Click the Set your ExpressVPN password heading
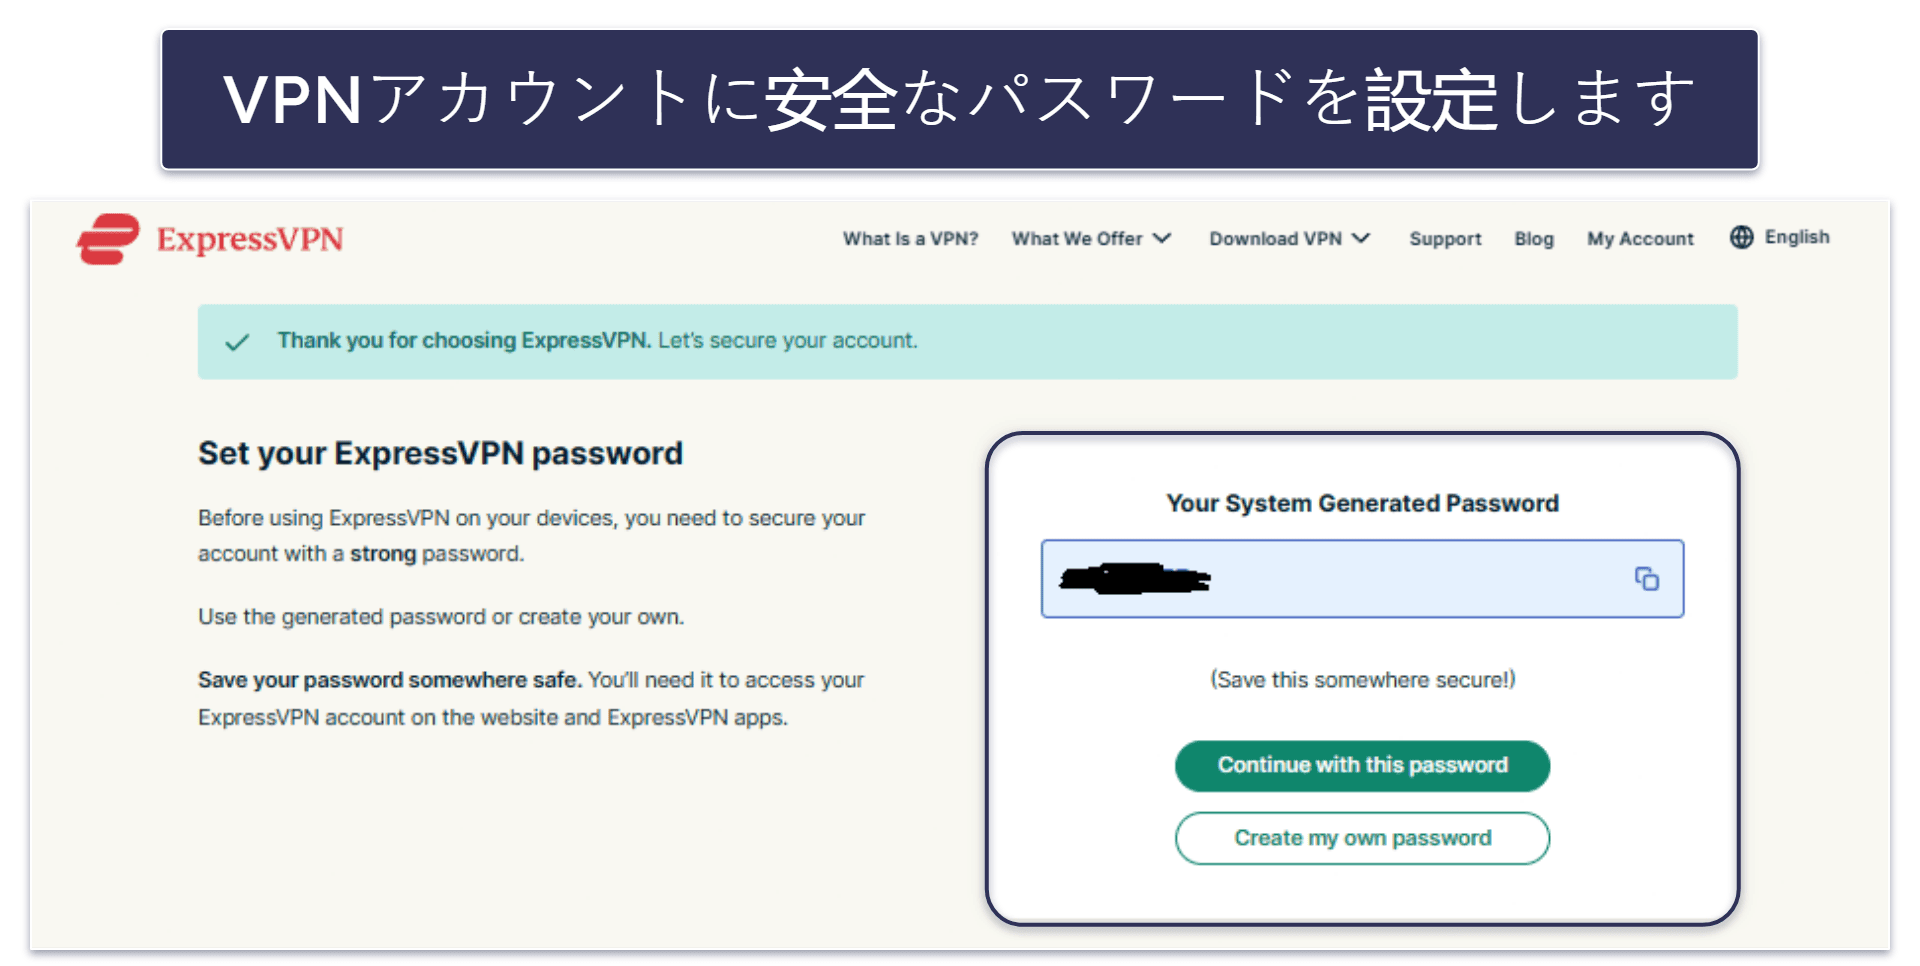 (440, 454)
